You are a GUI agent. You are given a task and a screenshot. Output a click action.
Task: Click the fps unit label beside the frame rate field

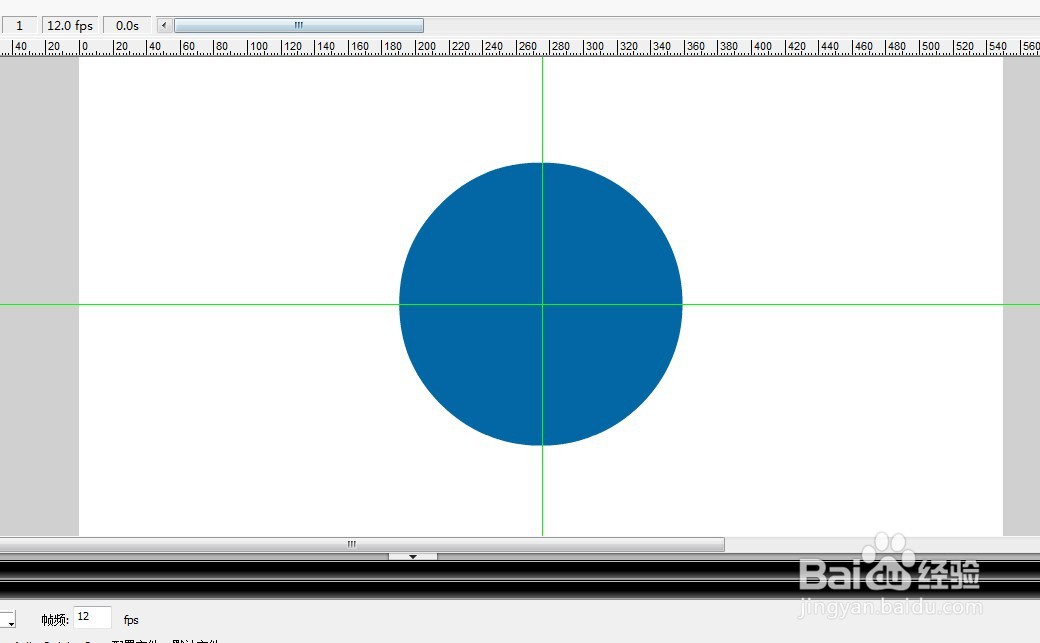[x=131, y=620]
